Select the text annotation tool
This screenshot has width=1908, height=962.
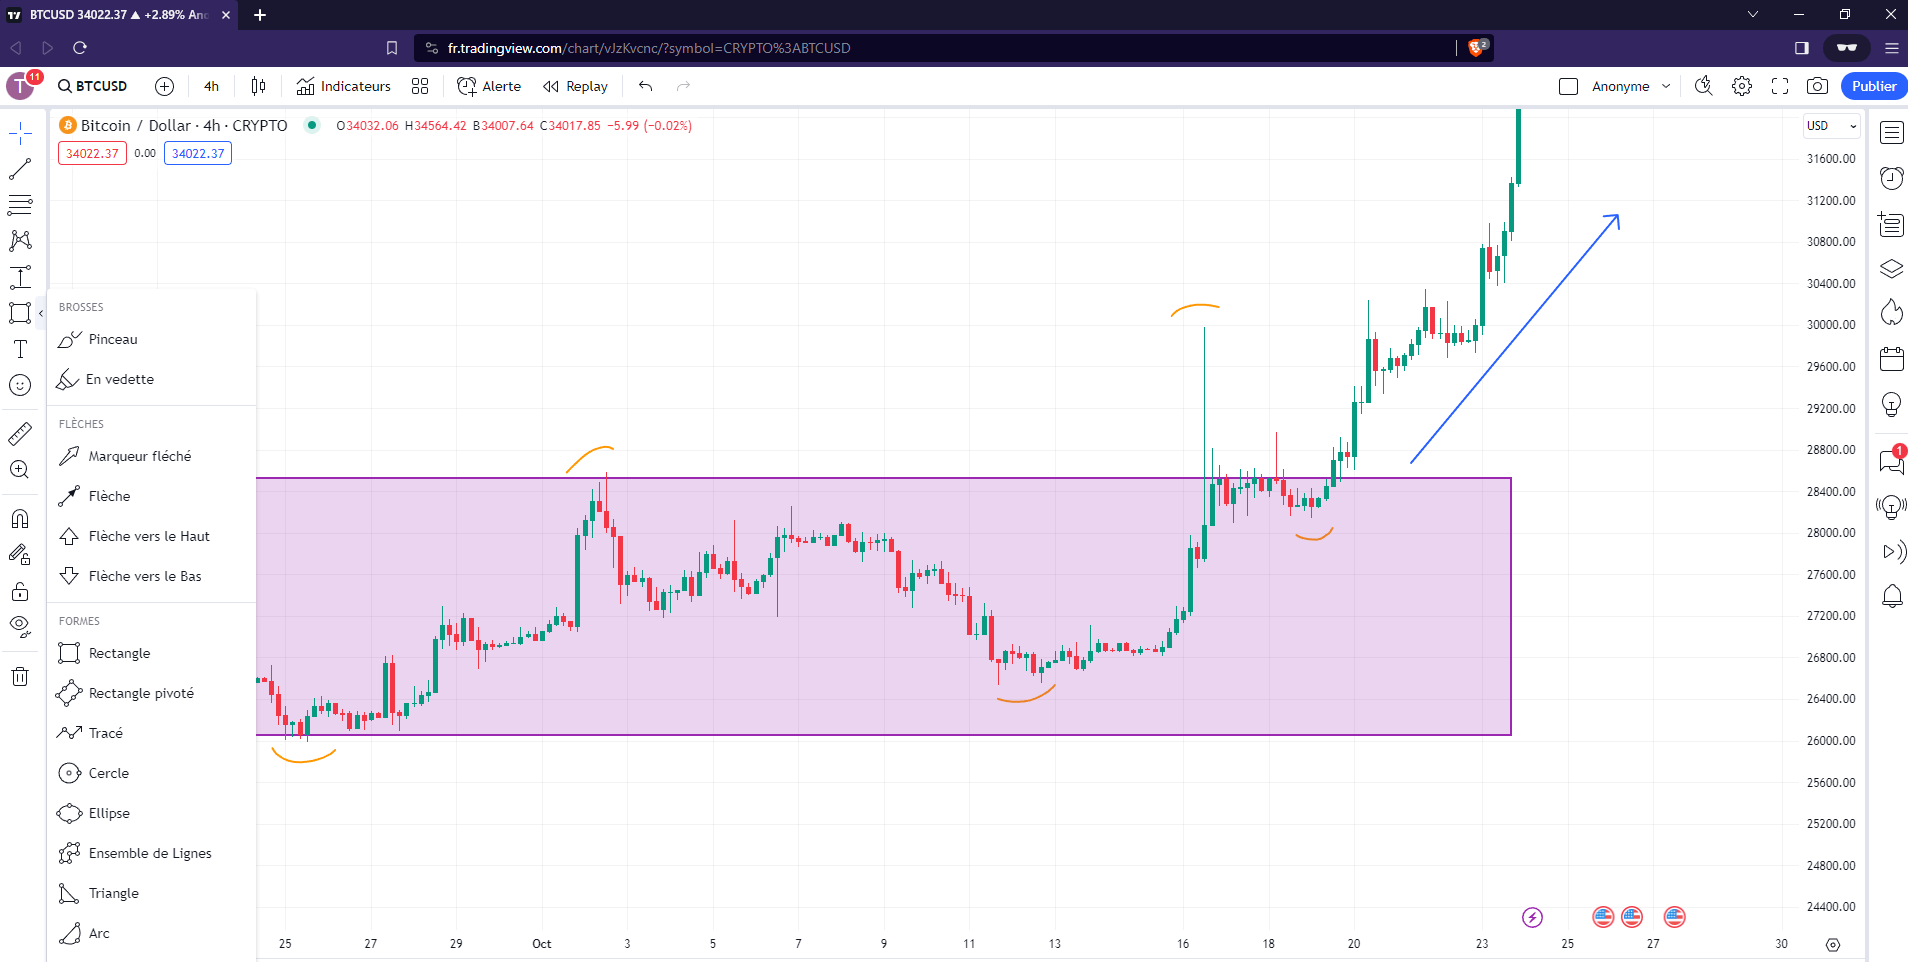tap(20, 349)
